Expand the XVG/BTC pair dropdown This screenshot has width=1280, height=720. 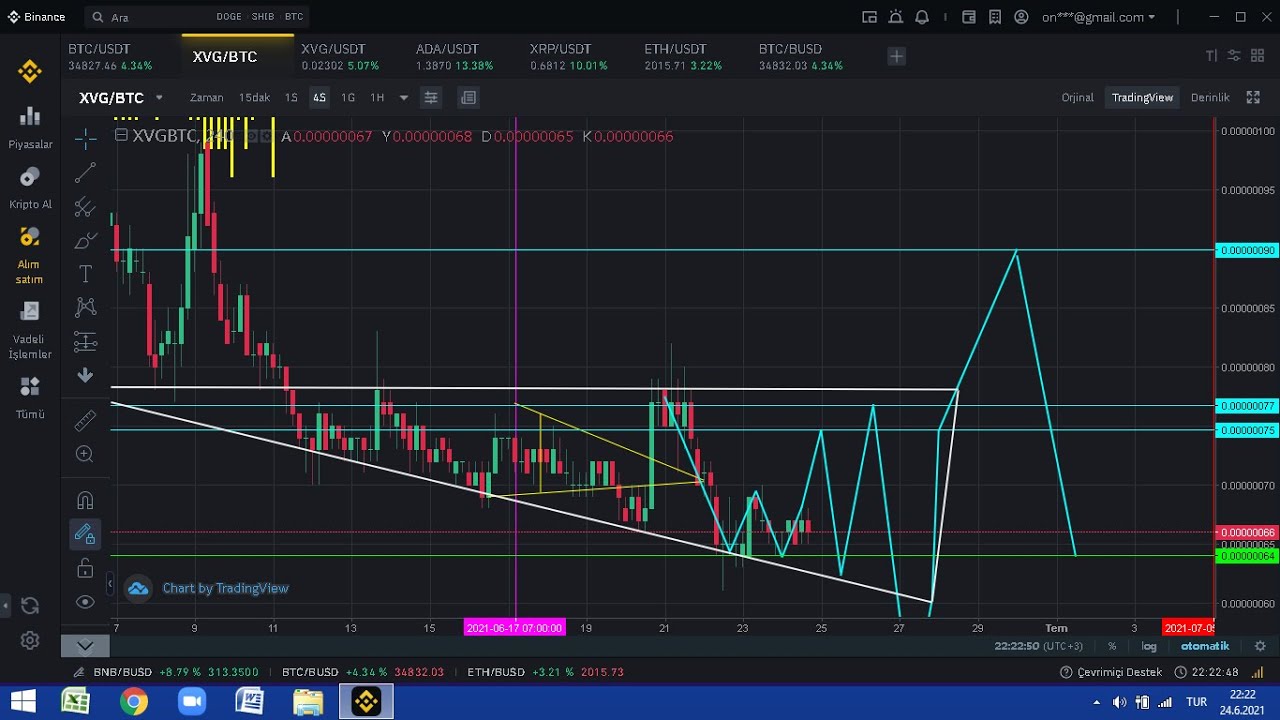tap(159, 98)
